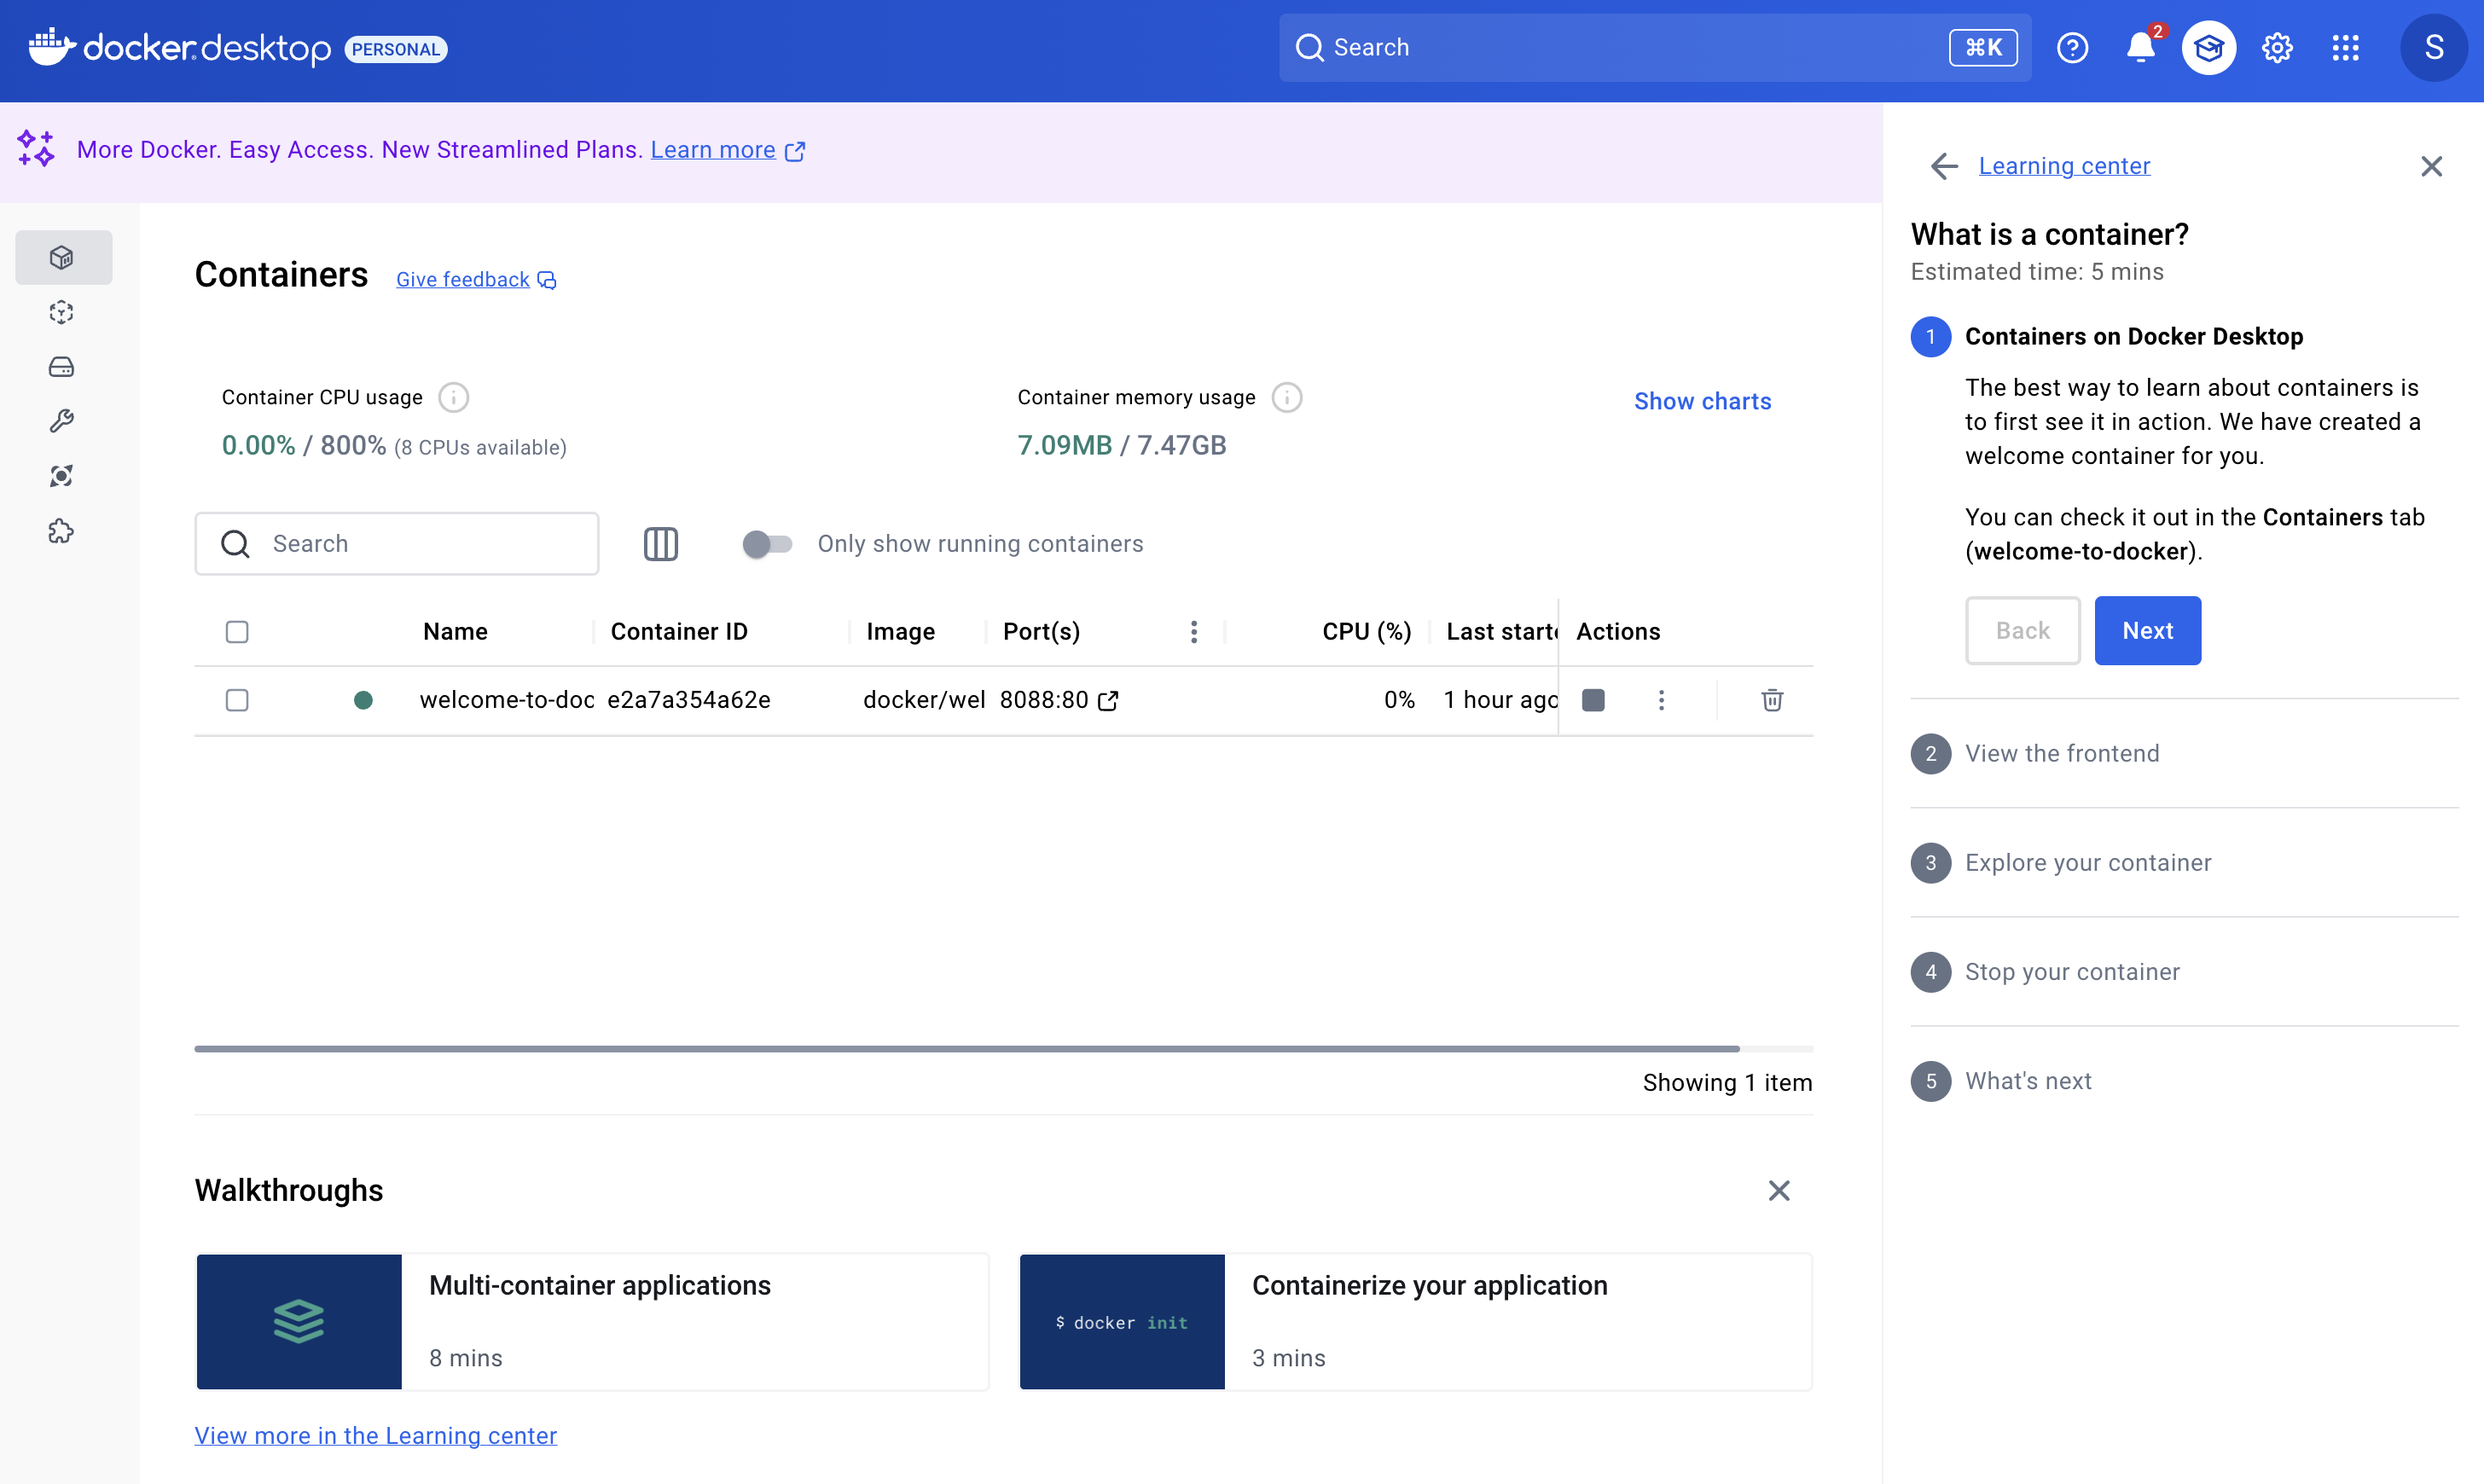Open the Give feedback link
2484x1484 pixels.
pyautogui.click(x=463, y=280)
